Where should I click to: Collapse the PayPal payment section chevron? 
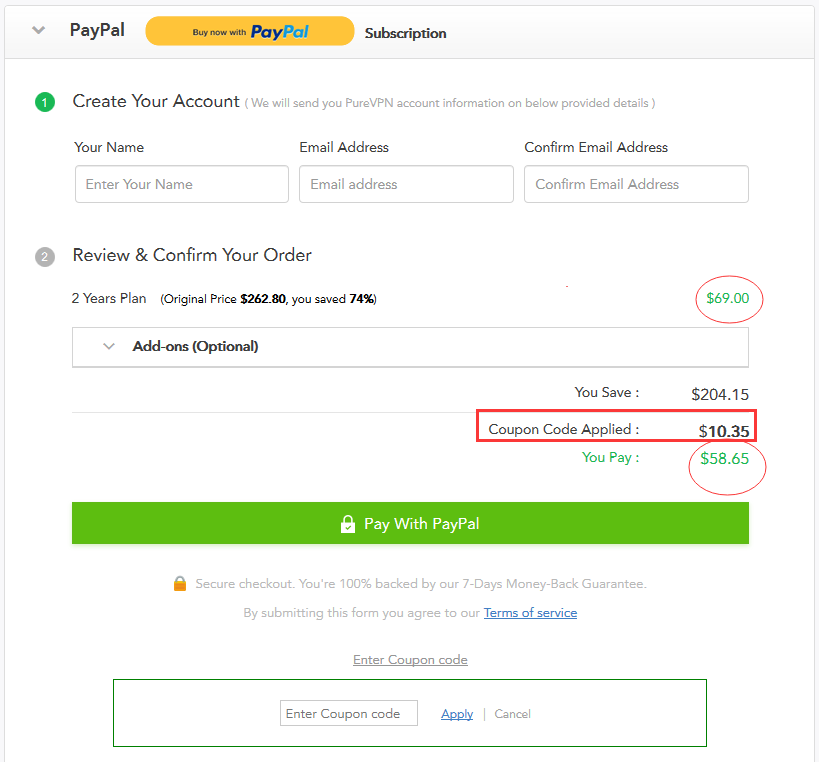click(x=39, y=30)
